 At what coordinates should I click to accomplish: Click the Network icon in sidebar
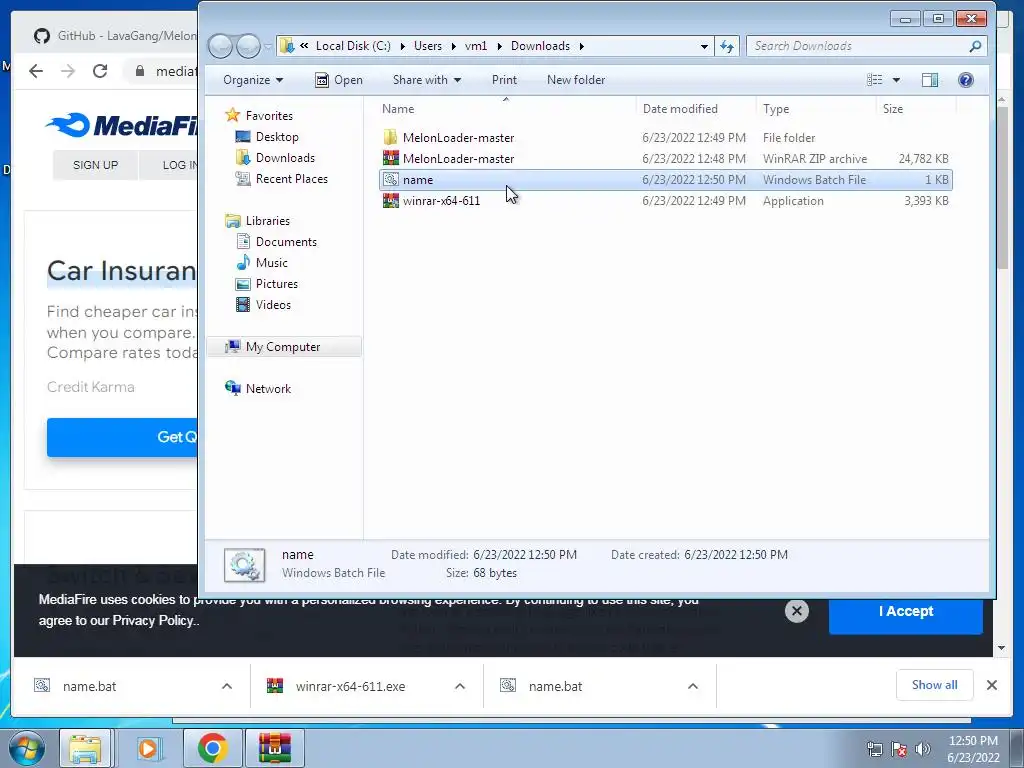[232, 388]
